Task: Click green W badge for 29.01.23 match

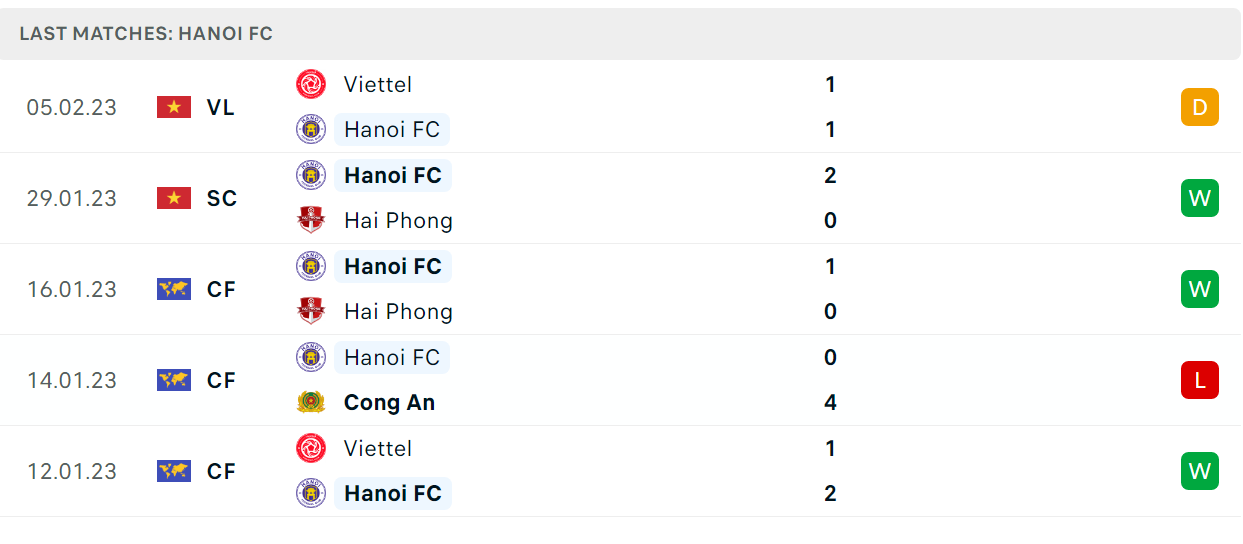Action: [x=1200, y=198]
